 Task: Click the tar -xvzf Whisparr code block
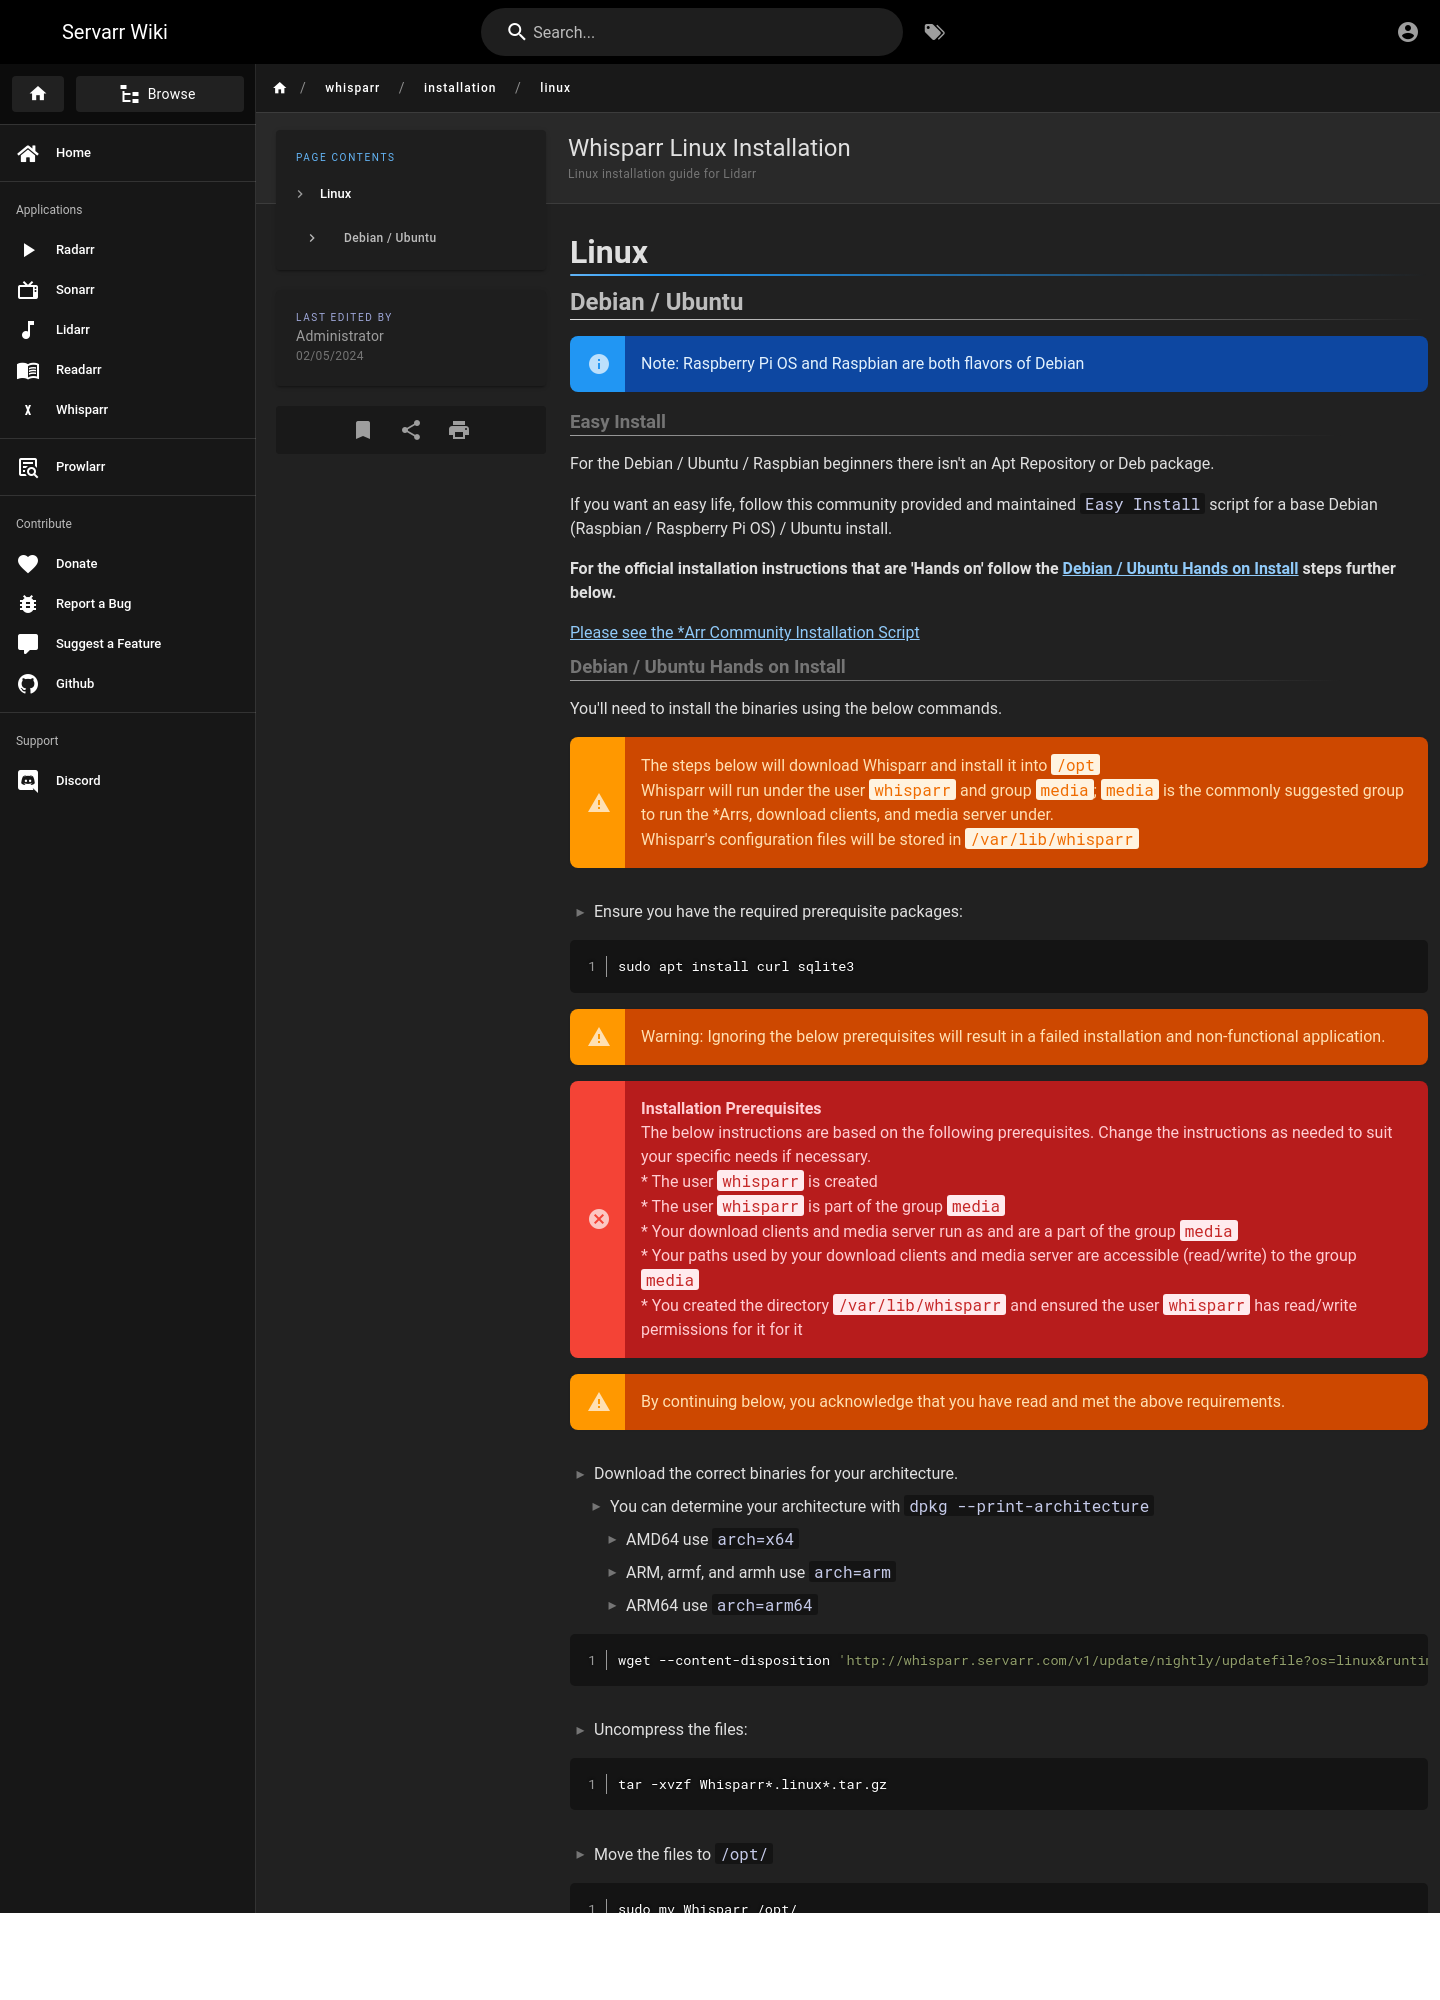(x=999, y=1785)
